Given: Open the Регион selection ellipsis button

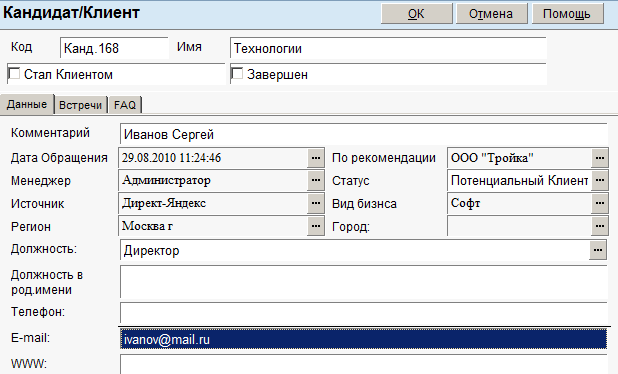Looking at the screenshot, I should (315, 226).
